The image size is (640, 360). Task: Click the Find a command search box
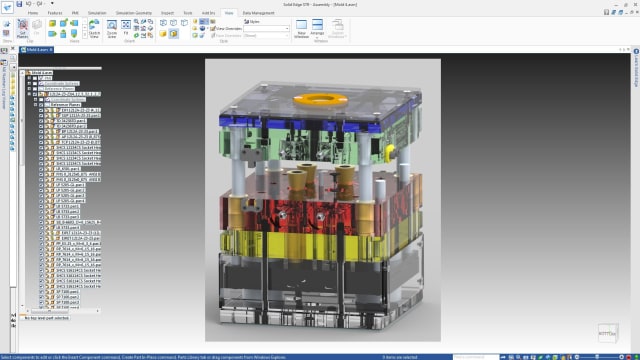tap(476, 357)
